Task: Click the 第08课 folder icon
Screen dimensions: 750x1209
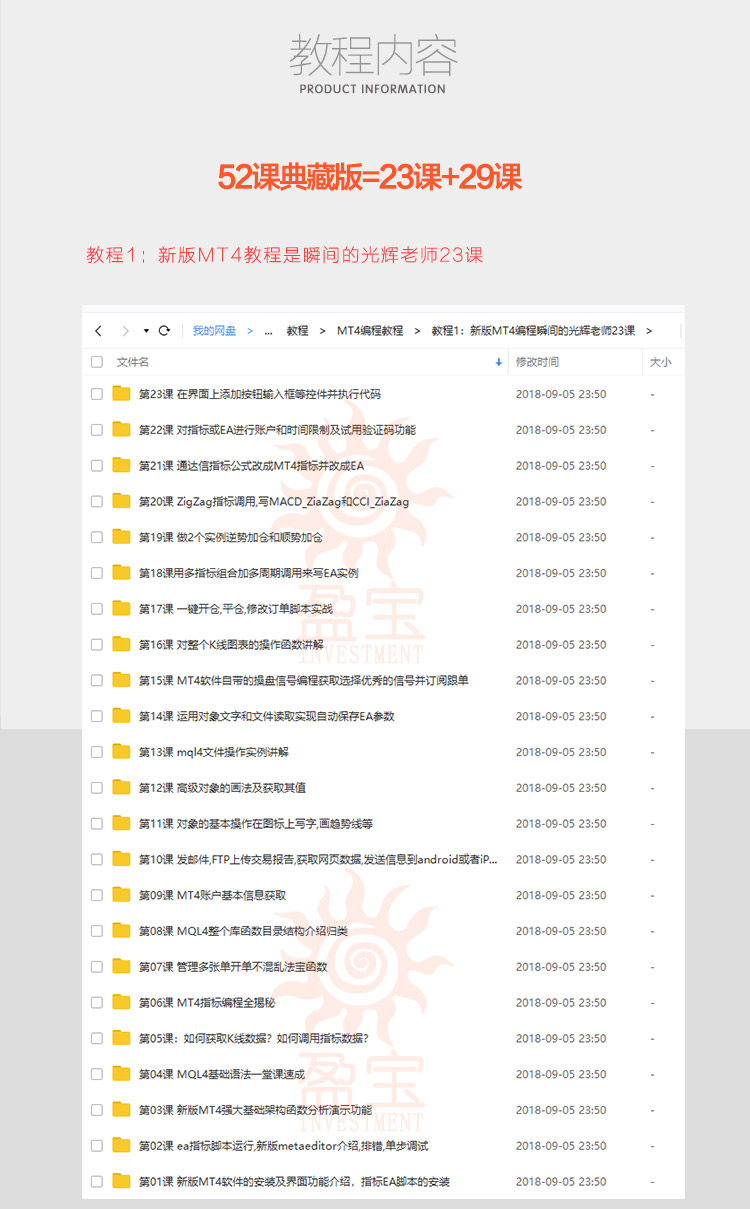Action: (x=122, y=931)
